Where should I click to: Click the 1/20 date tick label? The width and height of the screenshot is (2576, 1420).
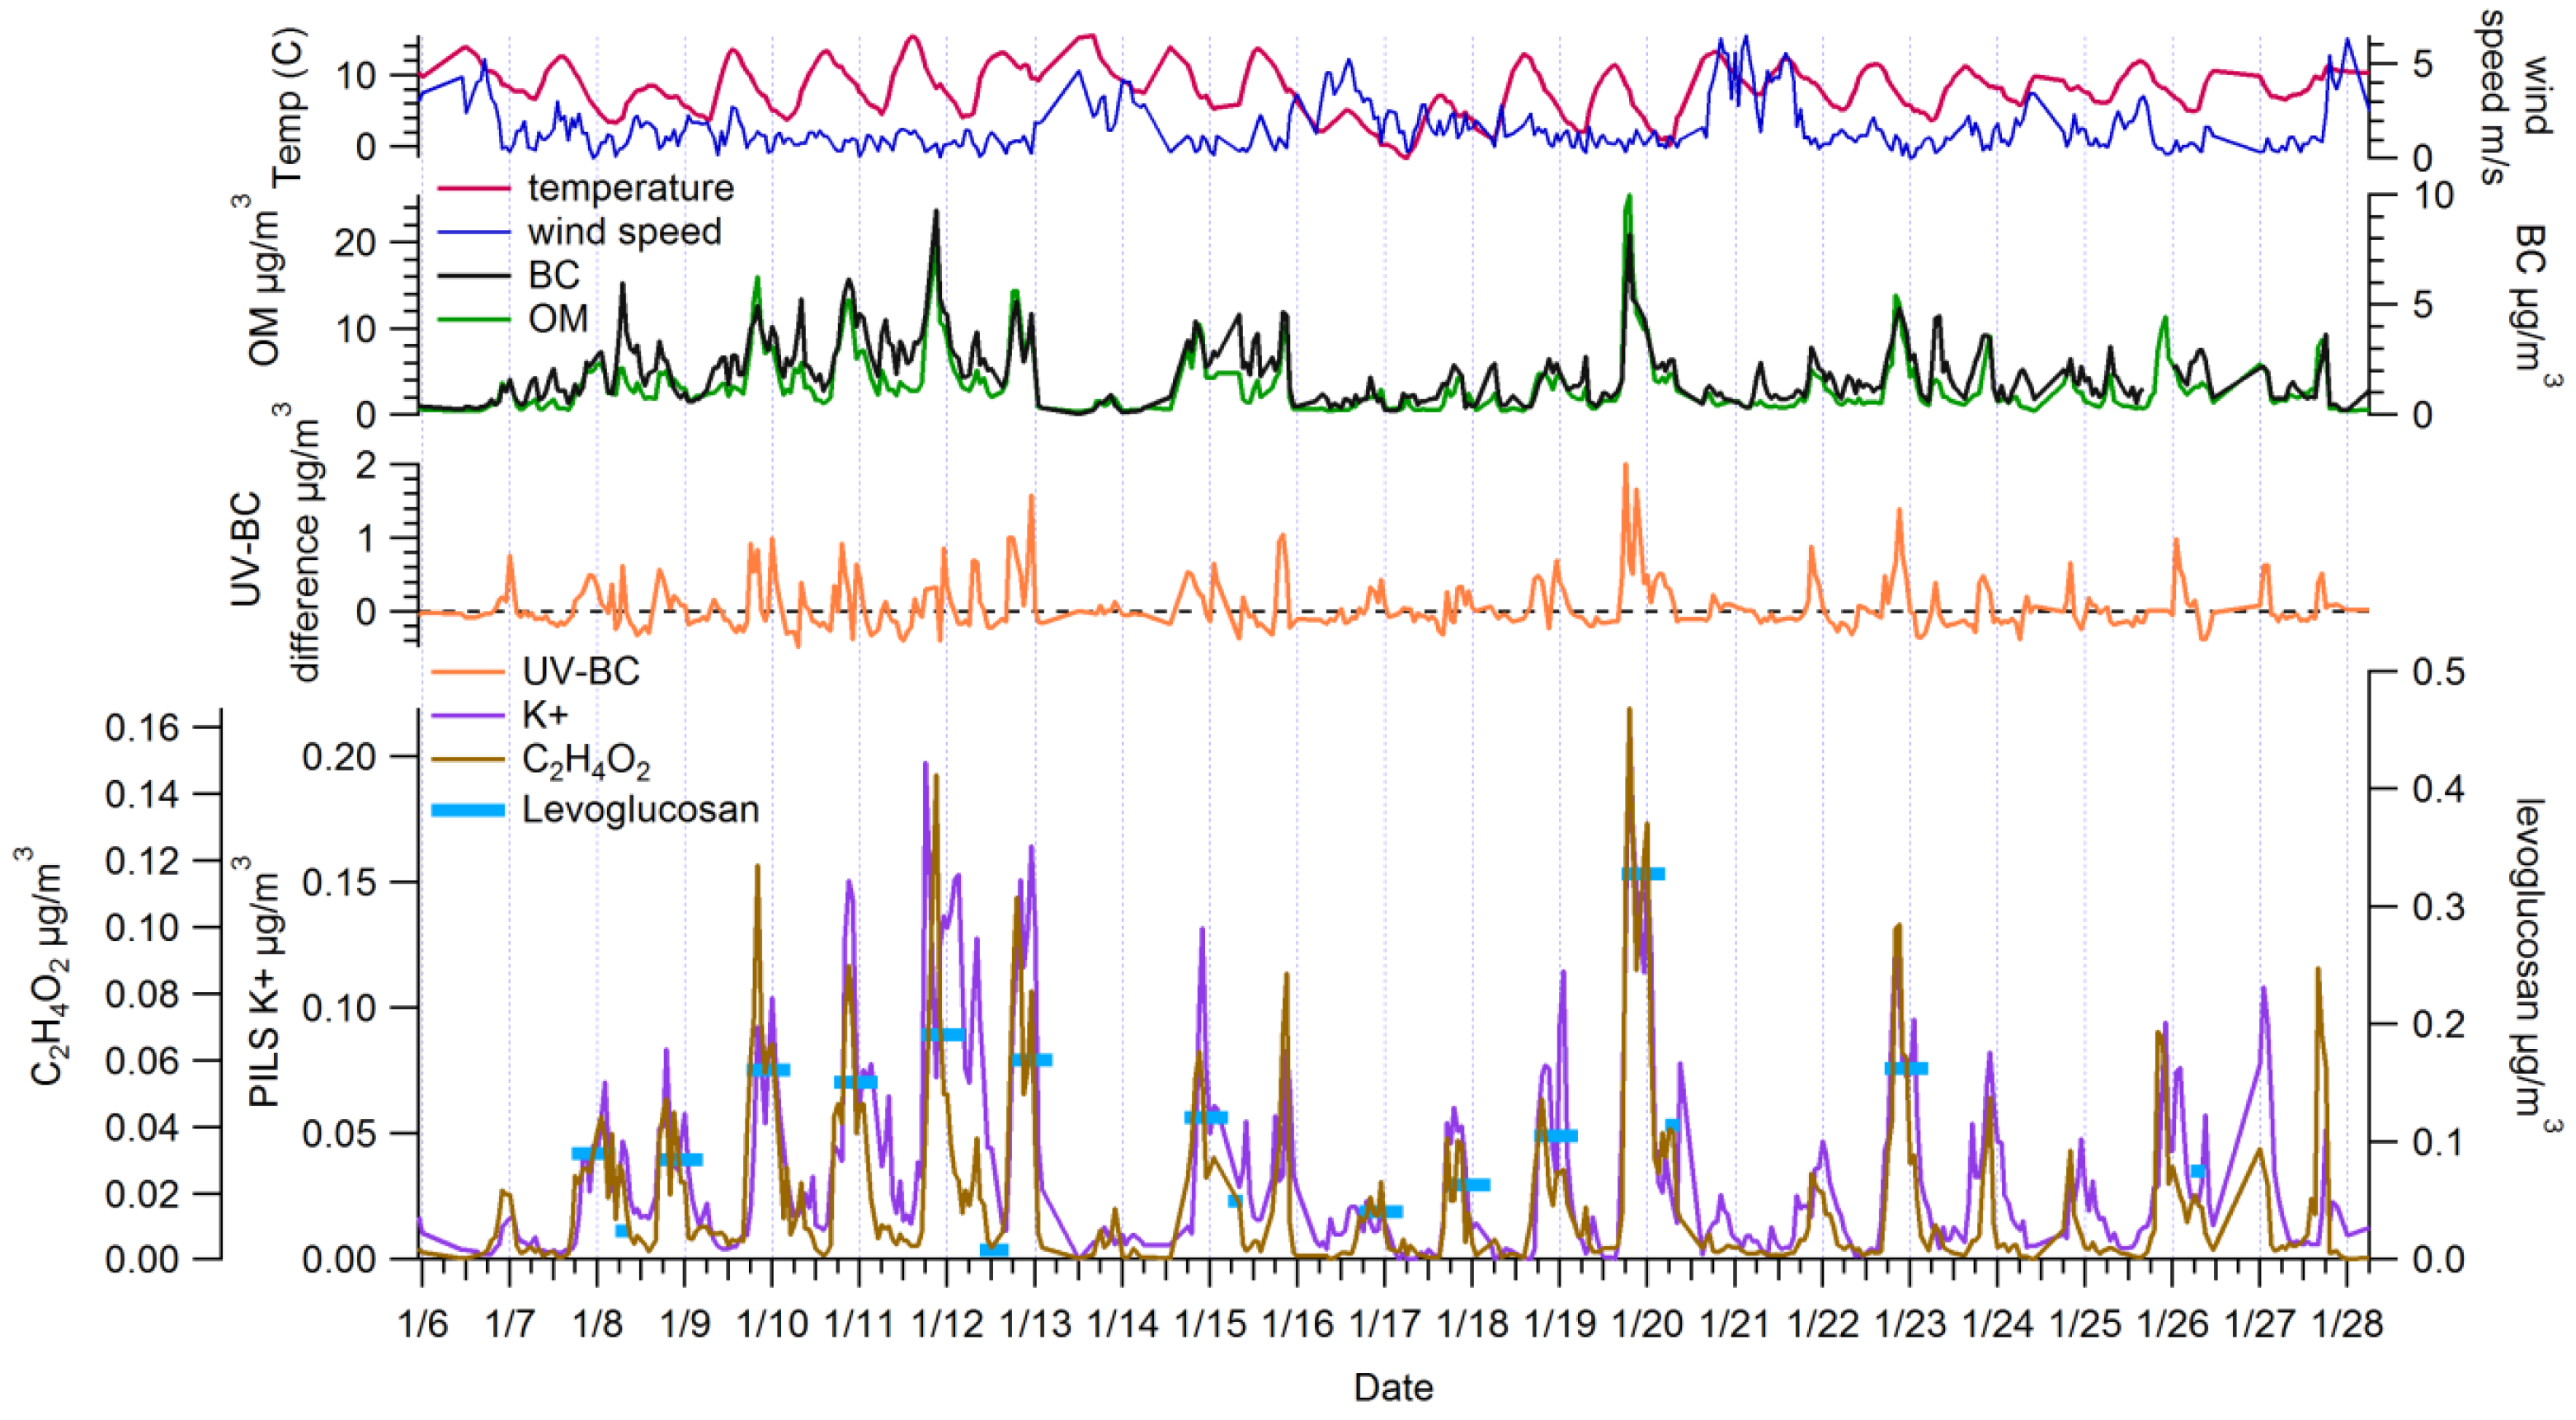coord(1648,1323)
